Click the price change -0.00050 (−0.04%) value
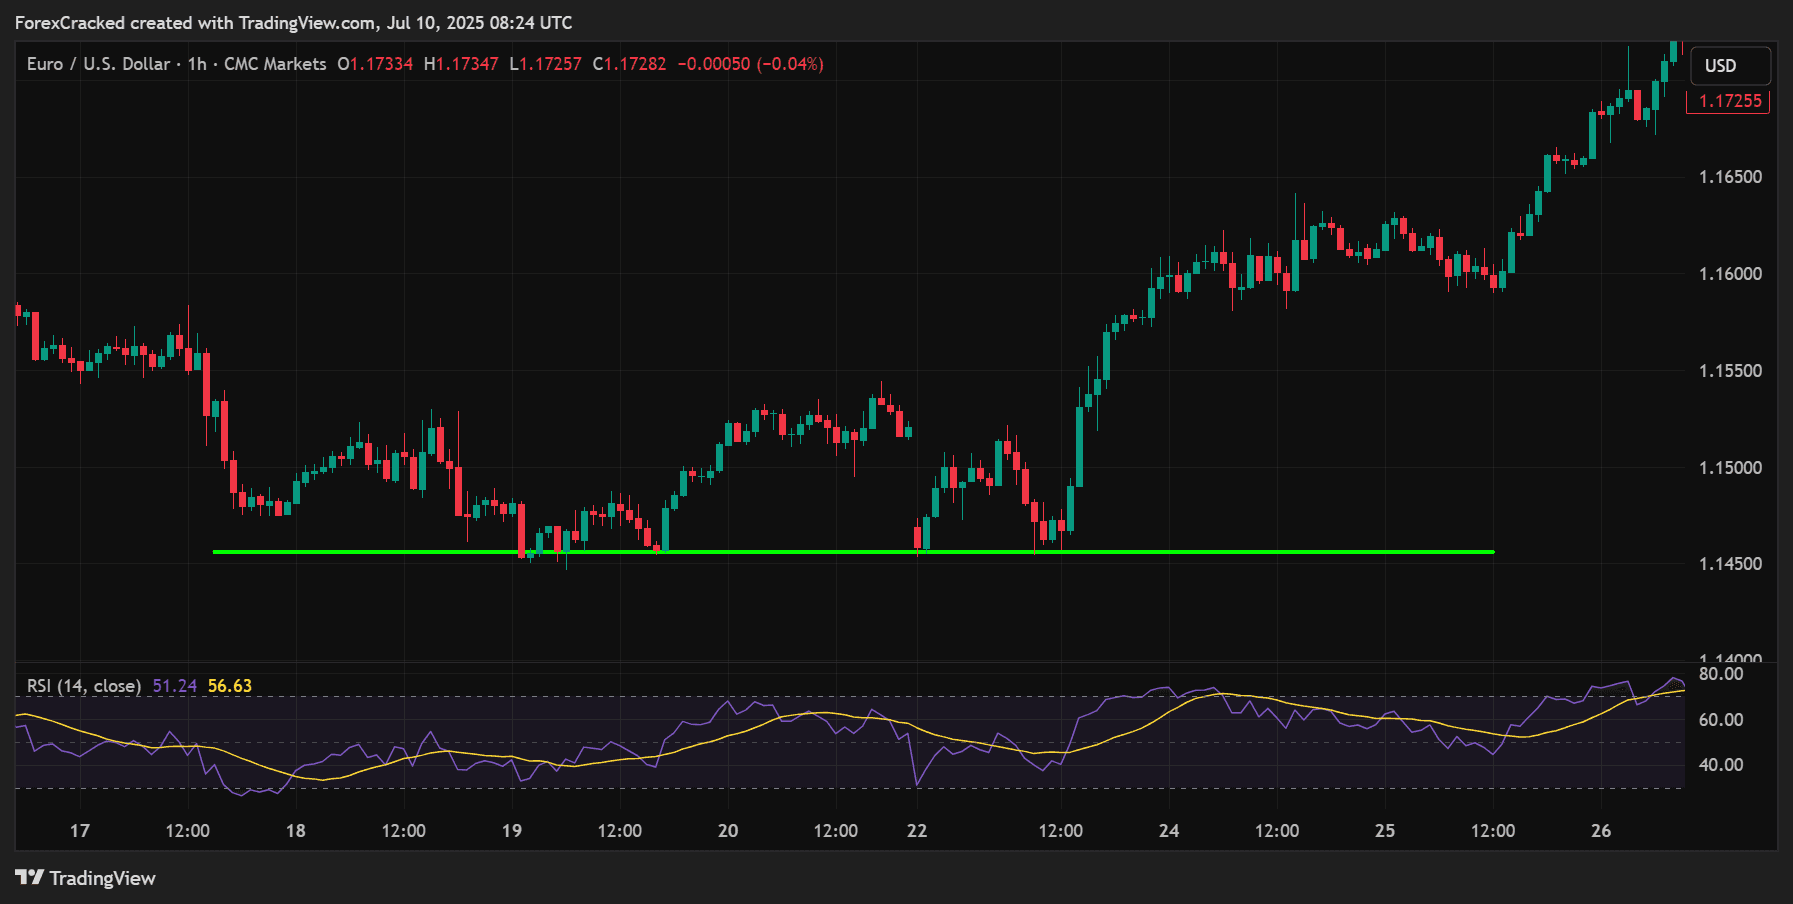 click(750, 64)
